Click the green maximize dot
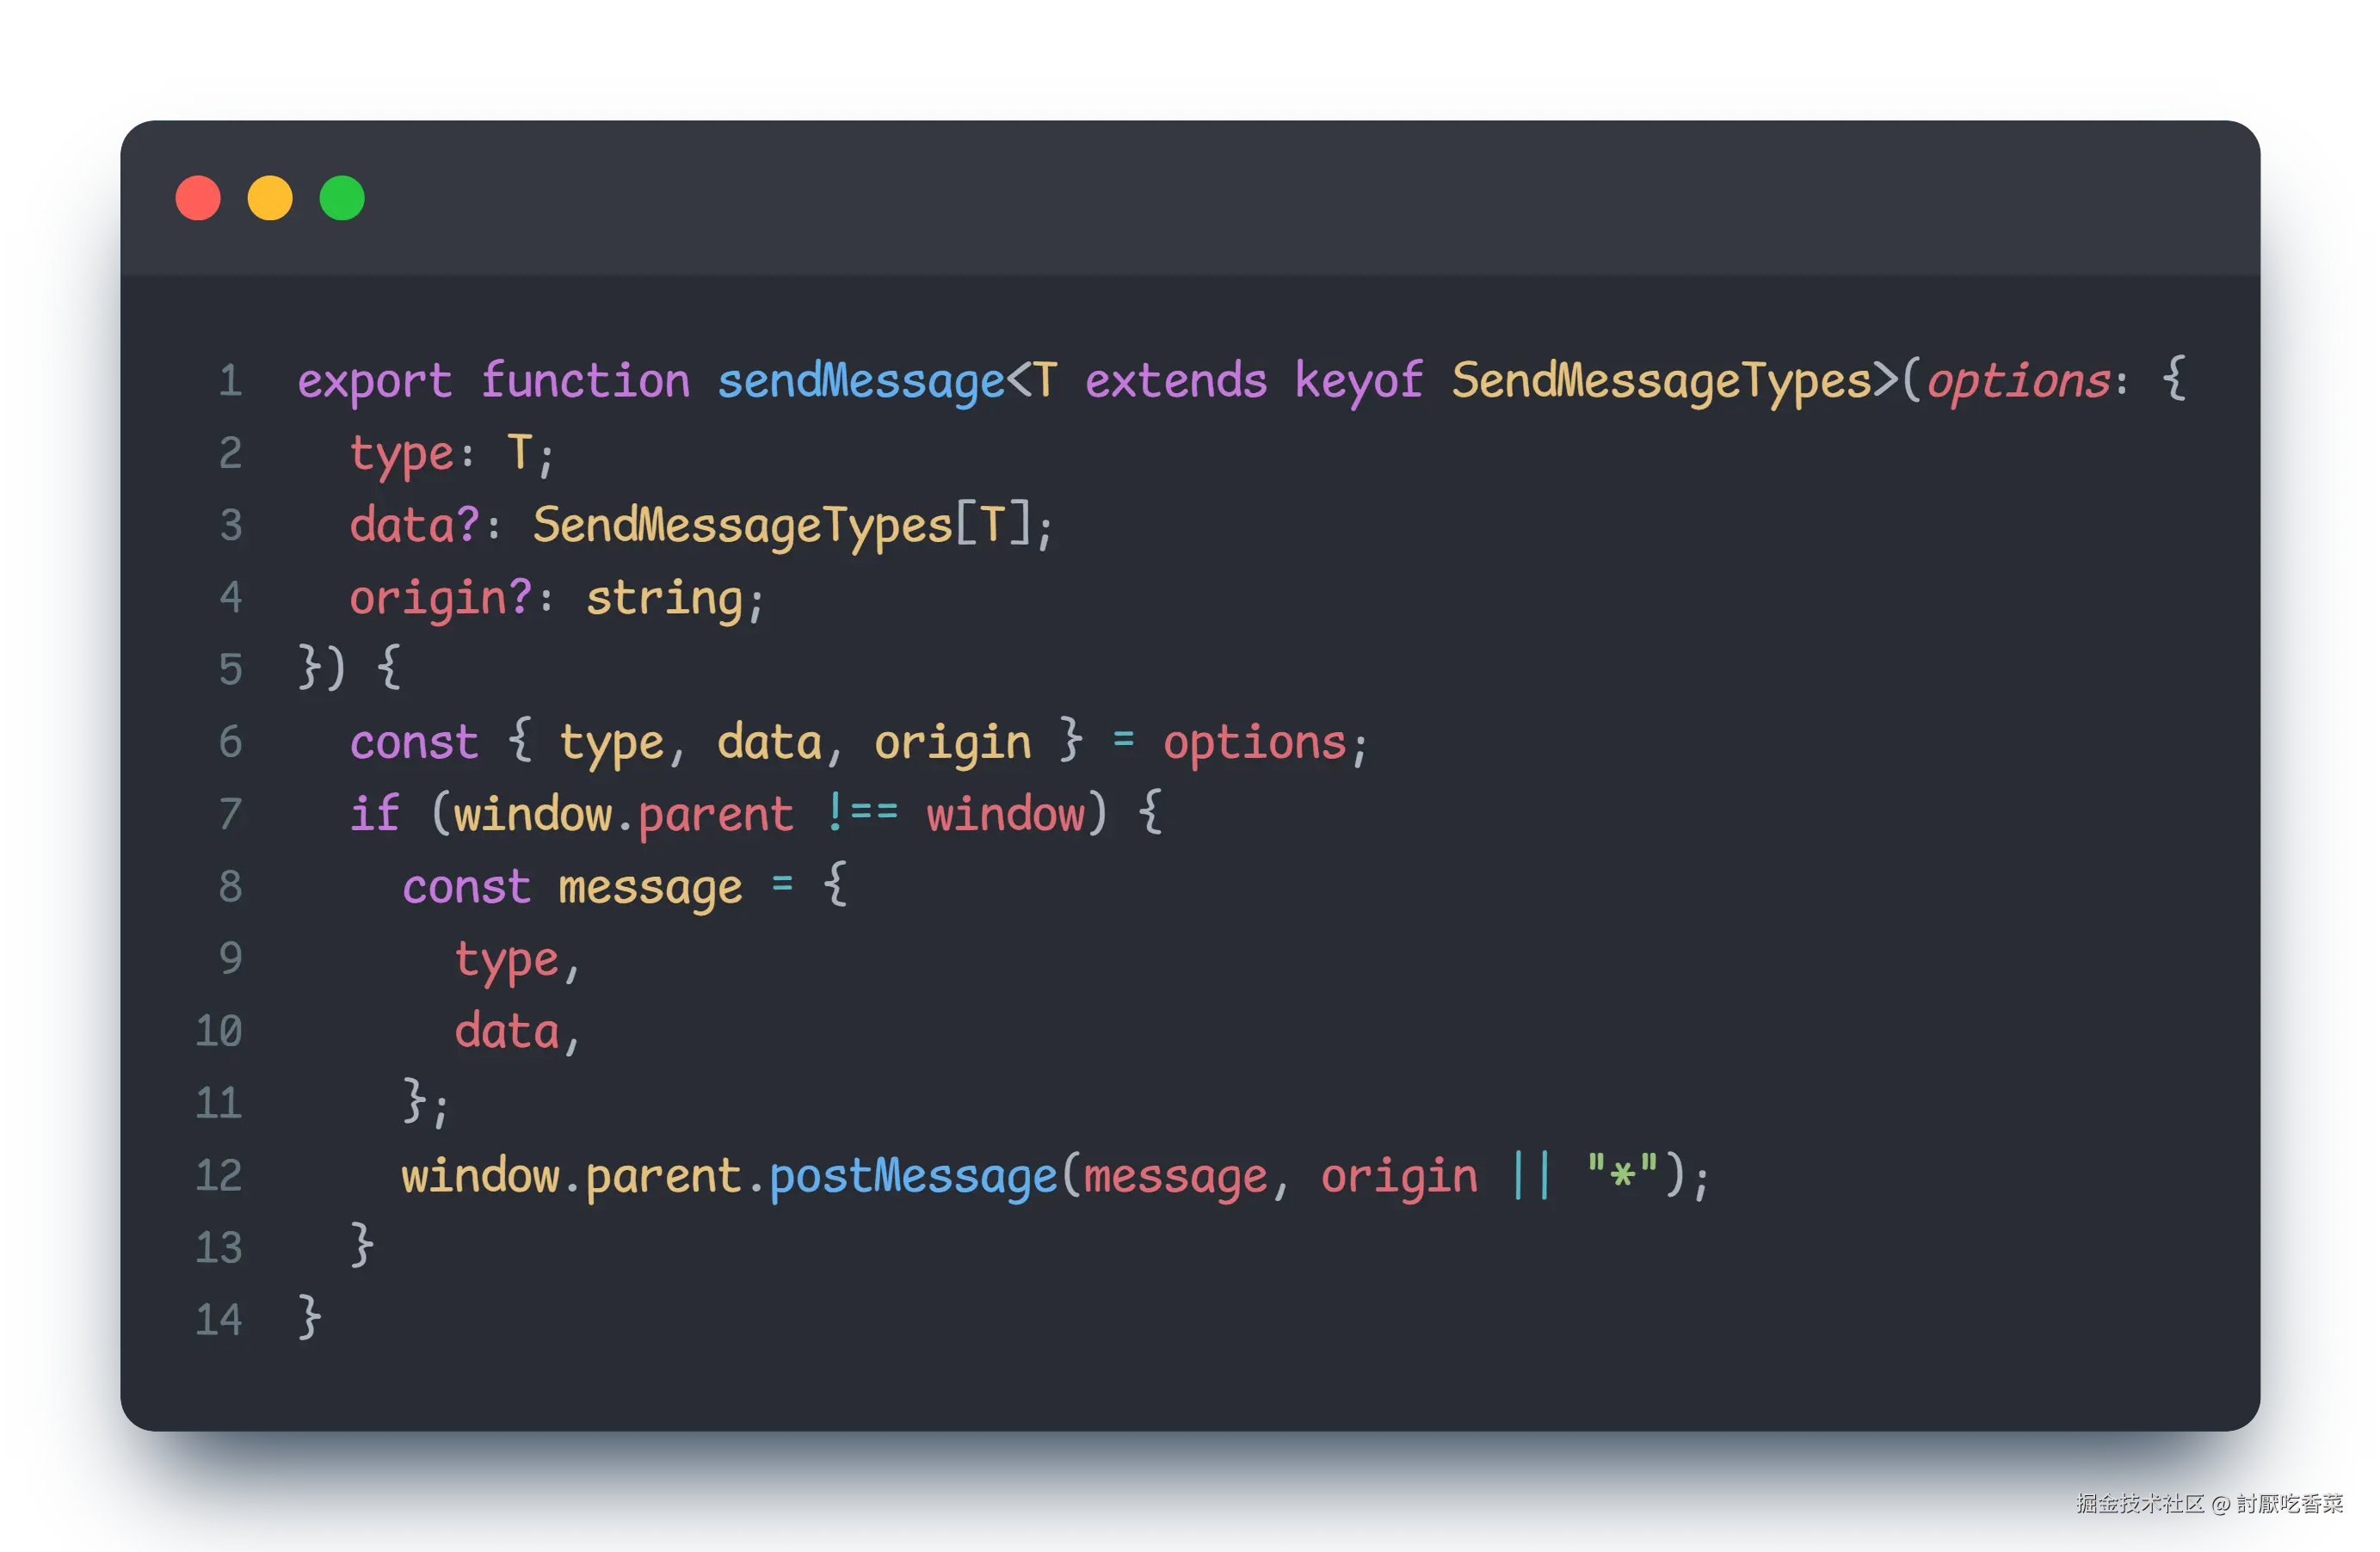The width and height of the screenshot is (2380, 1552). click(x=342, y=198)
